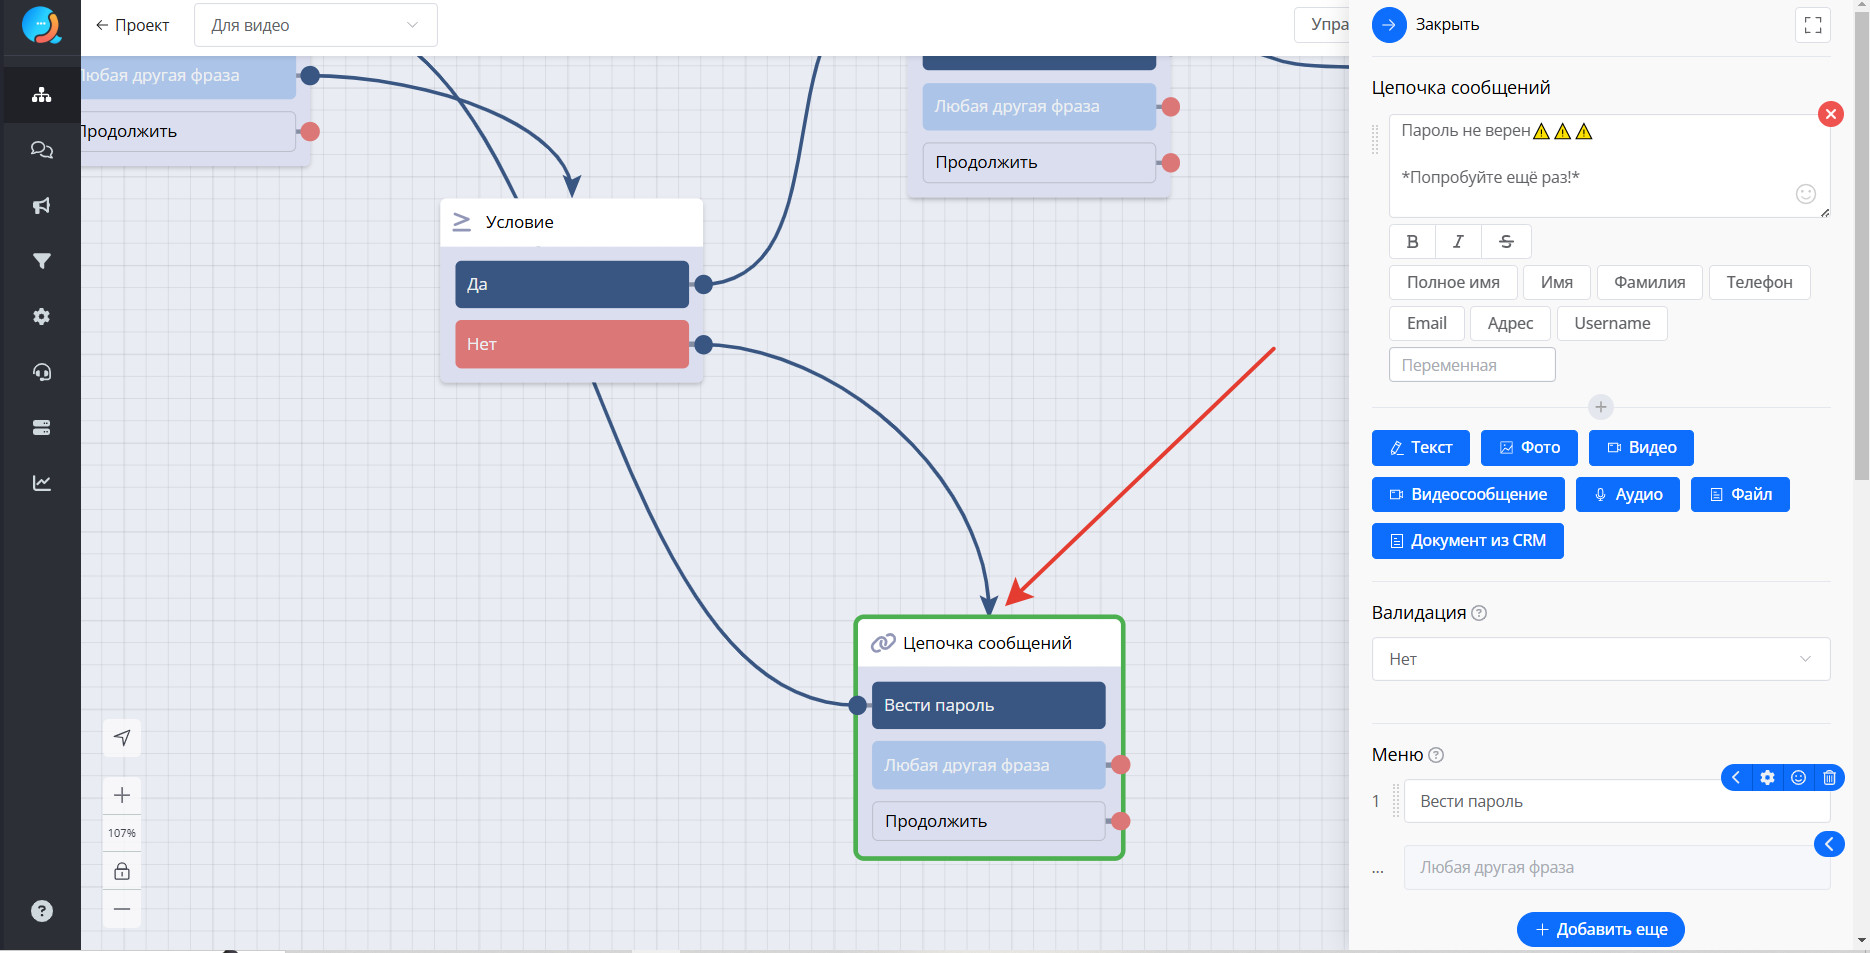The width and height of the screenshot is (1870, 953).
Task: Open the funnel filter icon in sidebar
Action: click(x=41, y=261)
